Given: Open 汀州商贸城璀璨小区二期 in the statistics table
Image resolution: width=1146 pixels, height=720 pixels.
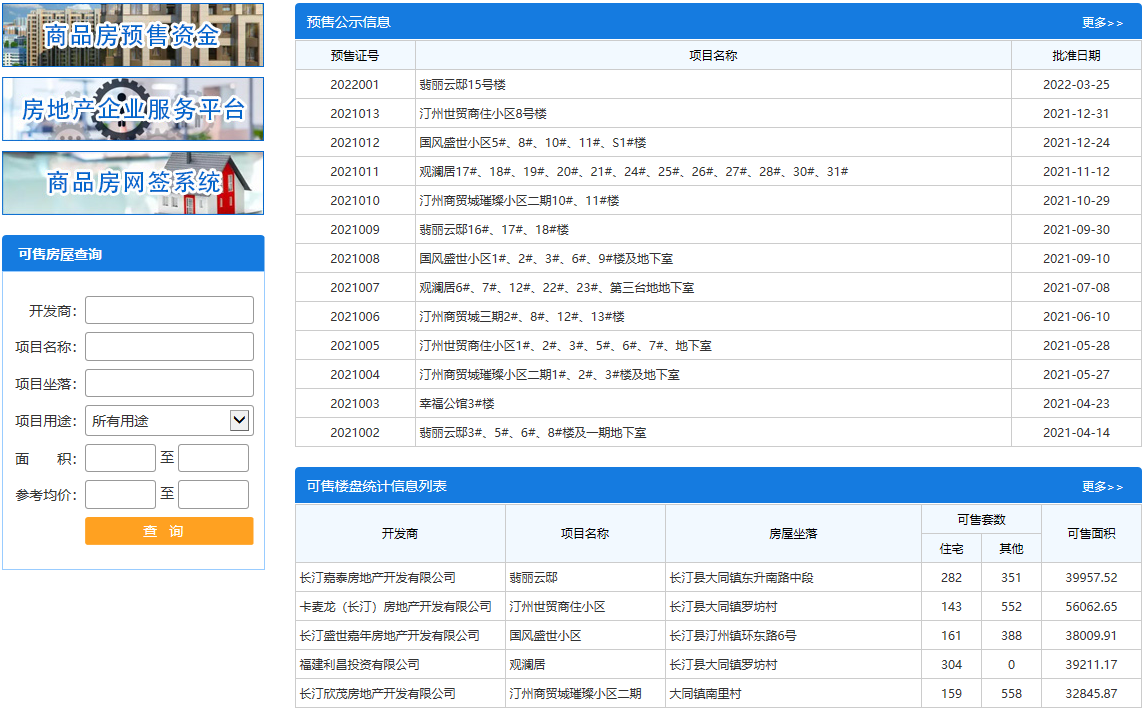Looking at the screenshot, I should tap(575, 694).
